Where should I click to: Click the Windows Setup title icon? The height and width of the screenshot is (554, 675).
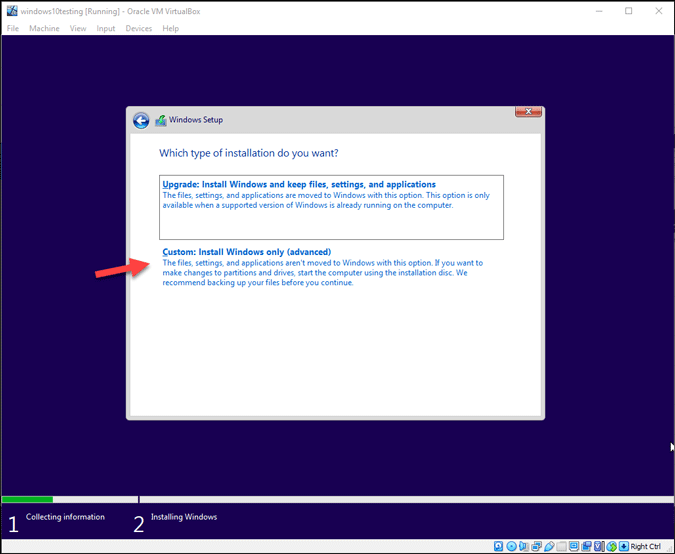pos(160,120)
